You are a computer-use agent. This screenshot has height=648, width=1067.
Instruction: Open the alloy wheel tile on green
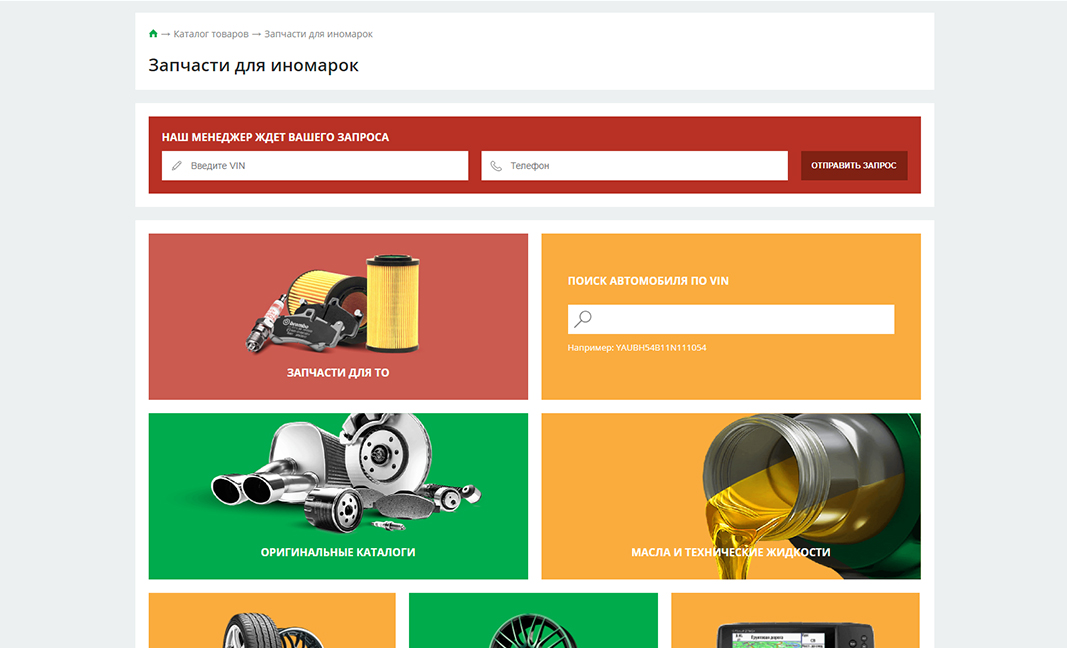coord(534,620)
